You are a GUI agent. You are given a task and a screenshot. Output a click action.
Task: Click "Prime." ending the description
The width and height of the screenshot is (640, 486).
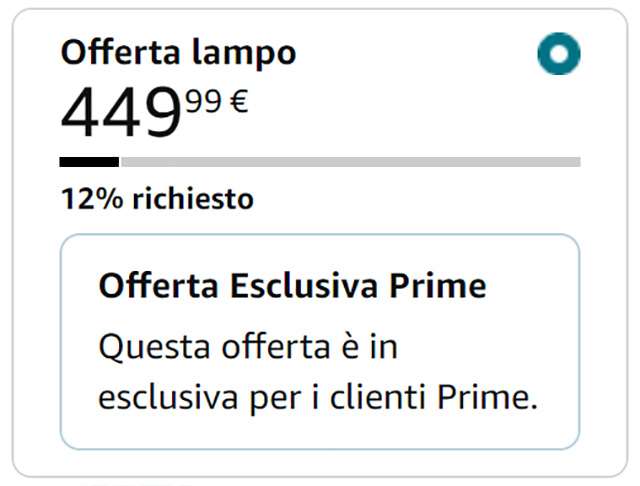488,397
